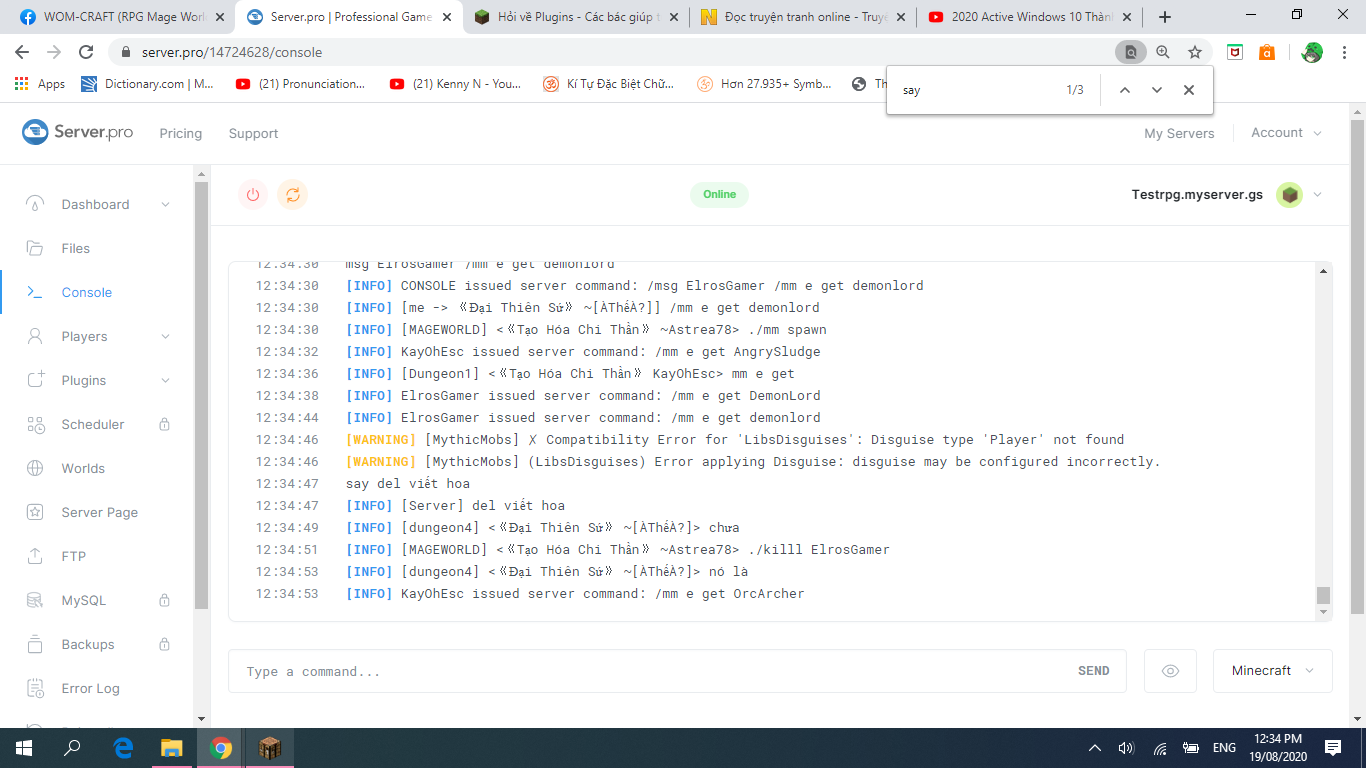Switch to the 2020 Active Windows 10 tab
The width and height of the screenshot is (1366, 768).
(x=1028, y=17)
